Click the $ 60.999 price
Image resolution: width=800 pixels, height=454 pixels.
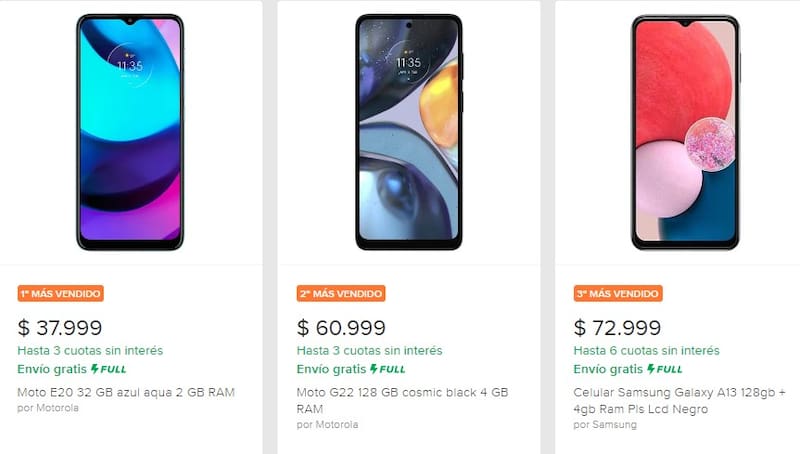(x=339, y=327)
